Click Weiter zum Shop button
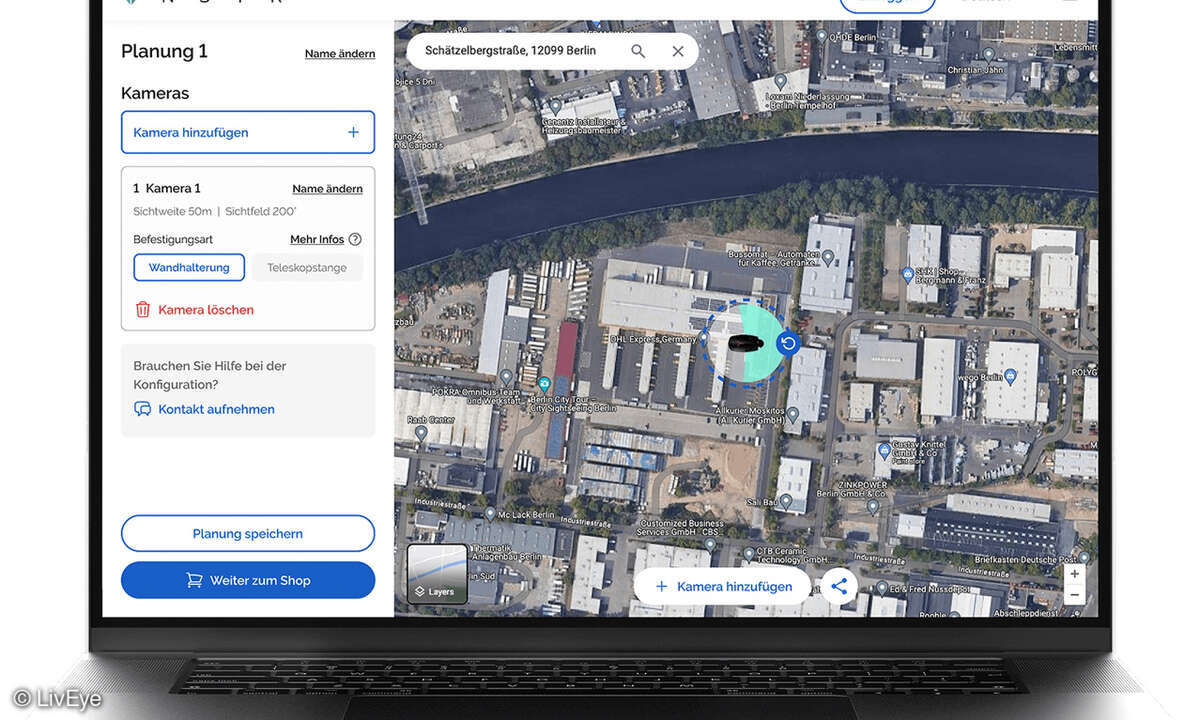1200x720 pixels. (x=248, y=580)
